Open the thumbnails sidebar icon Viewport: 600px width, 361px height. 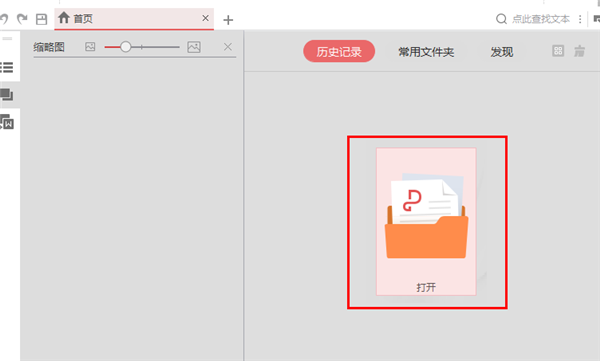tap(7, 95)
